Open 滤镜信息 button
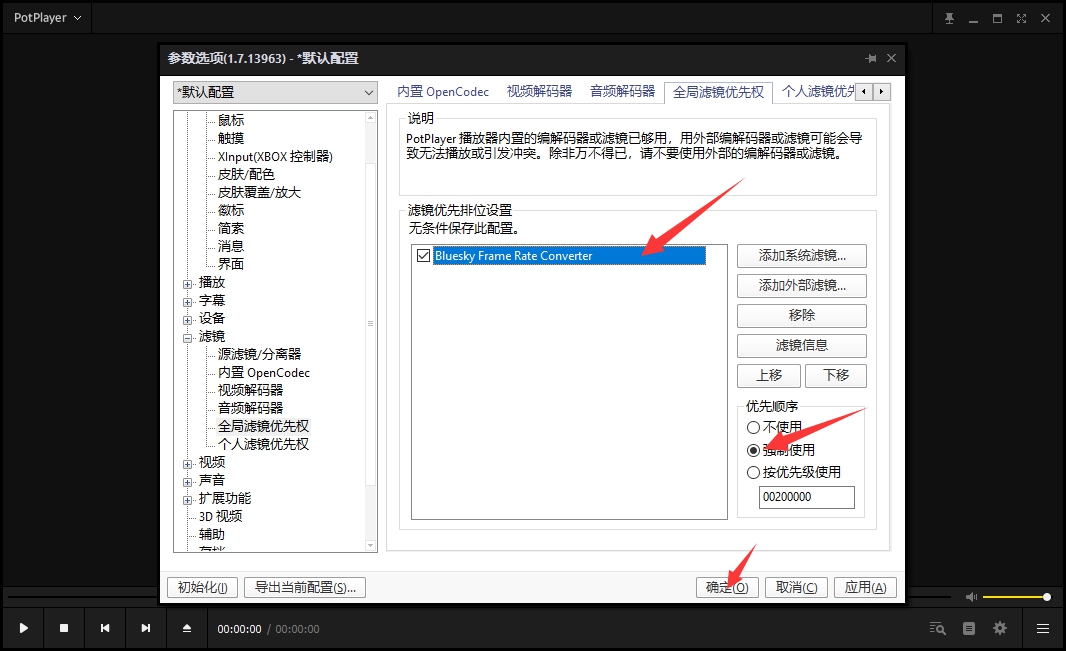 click(x=802, y=345)
